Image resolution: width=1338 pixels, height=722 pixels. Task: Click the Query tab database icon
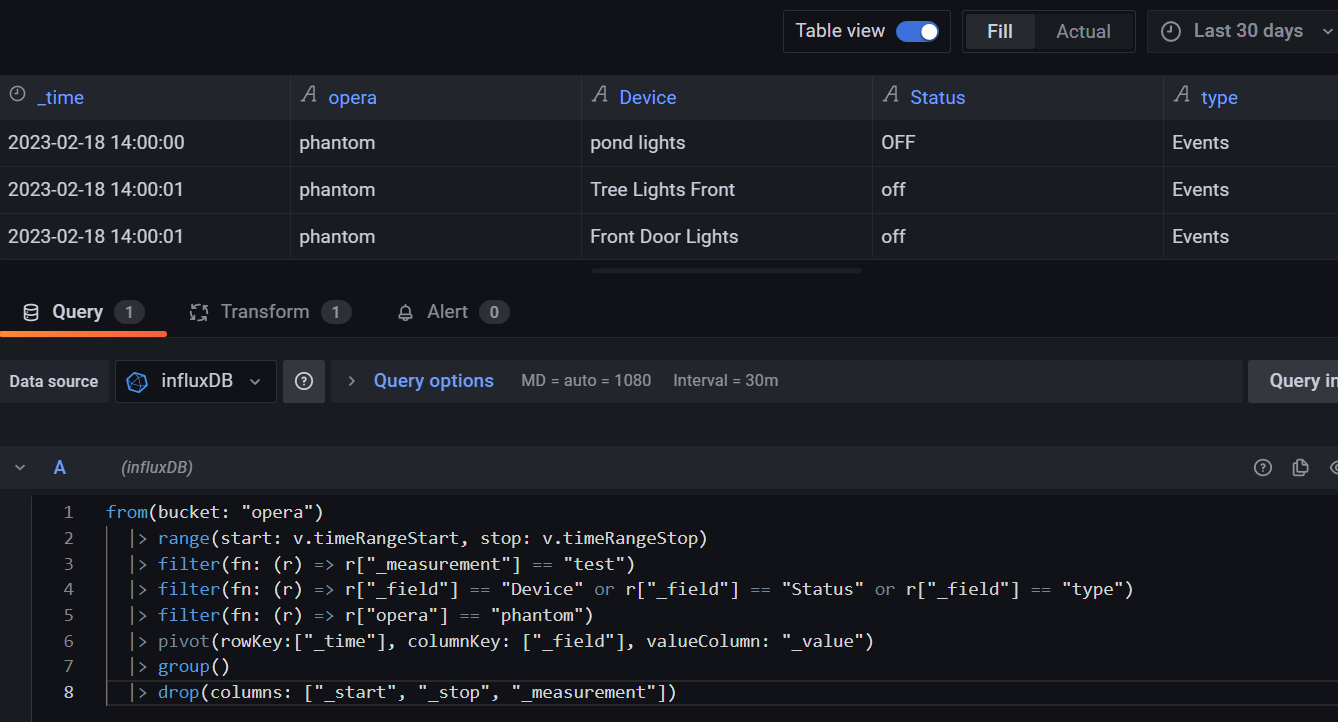[x=31, y=313]
